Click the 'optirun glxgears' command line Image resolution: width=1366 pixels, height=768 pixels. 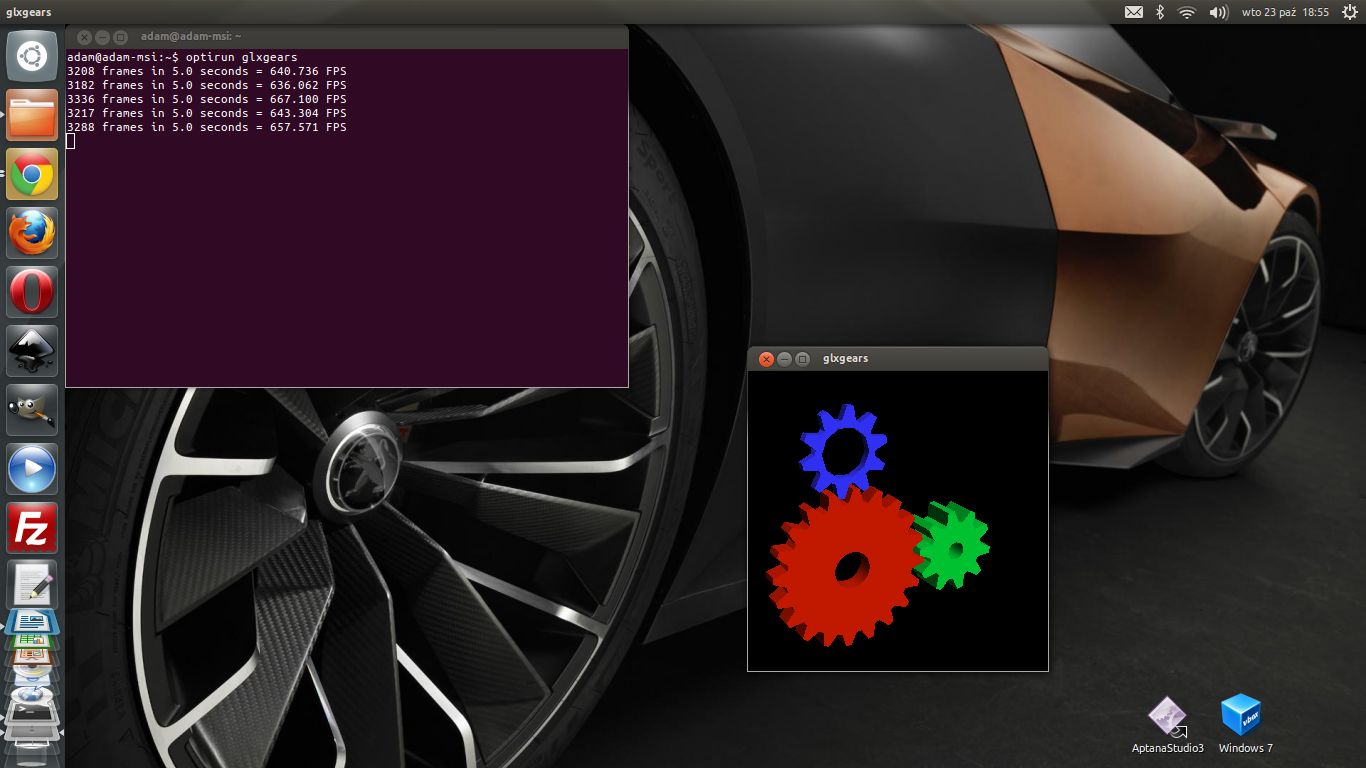click(182, 57)
